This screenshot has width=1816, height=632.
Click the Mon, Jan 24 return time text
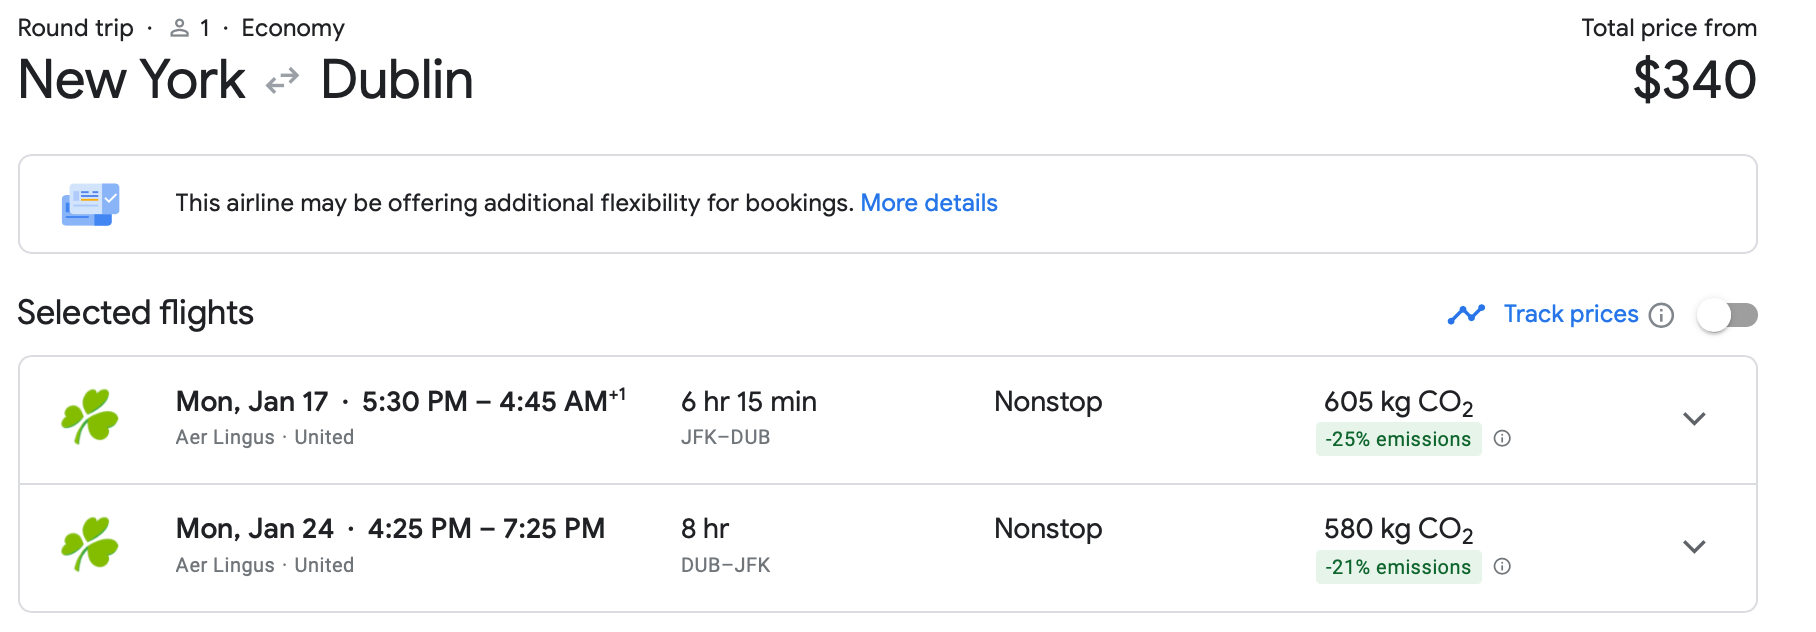pos(390,529)
